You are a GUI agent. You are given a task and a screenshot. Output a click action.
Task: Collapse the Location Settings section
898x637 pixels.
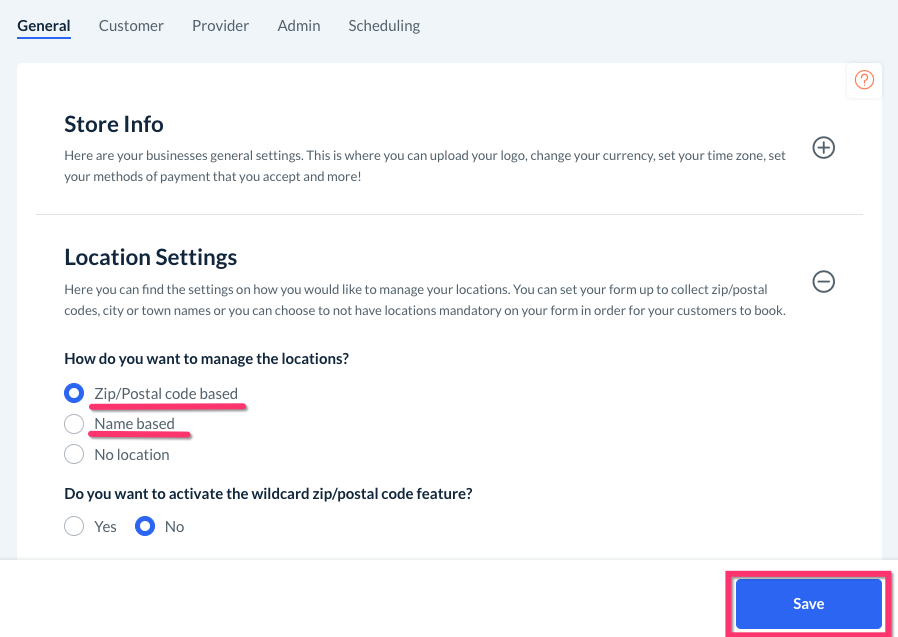pos(823,282)
